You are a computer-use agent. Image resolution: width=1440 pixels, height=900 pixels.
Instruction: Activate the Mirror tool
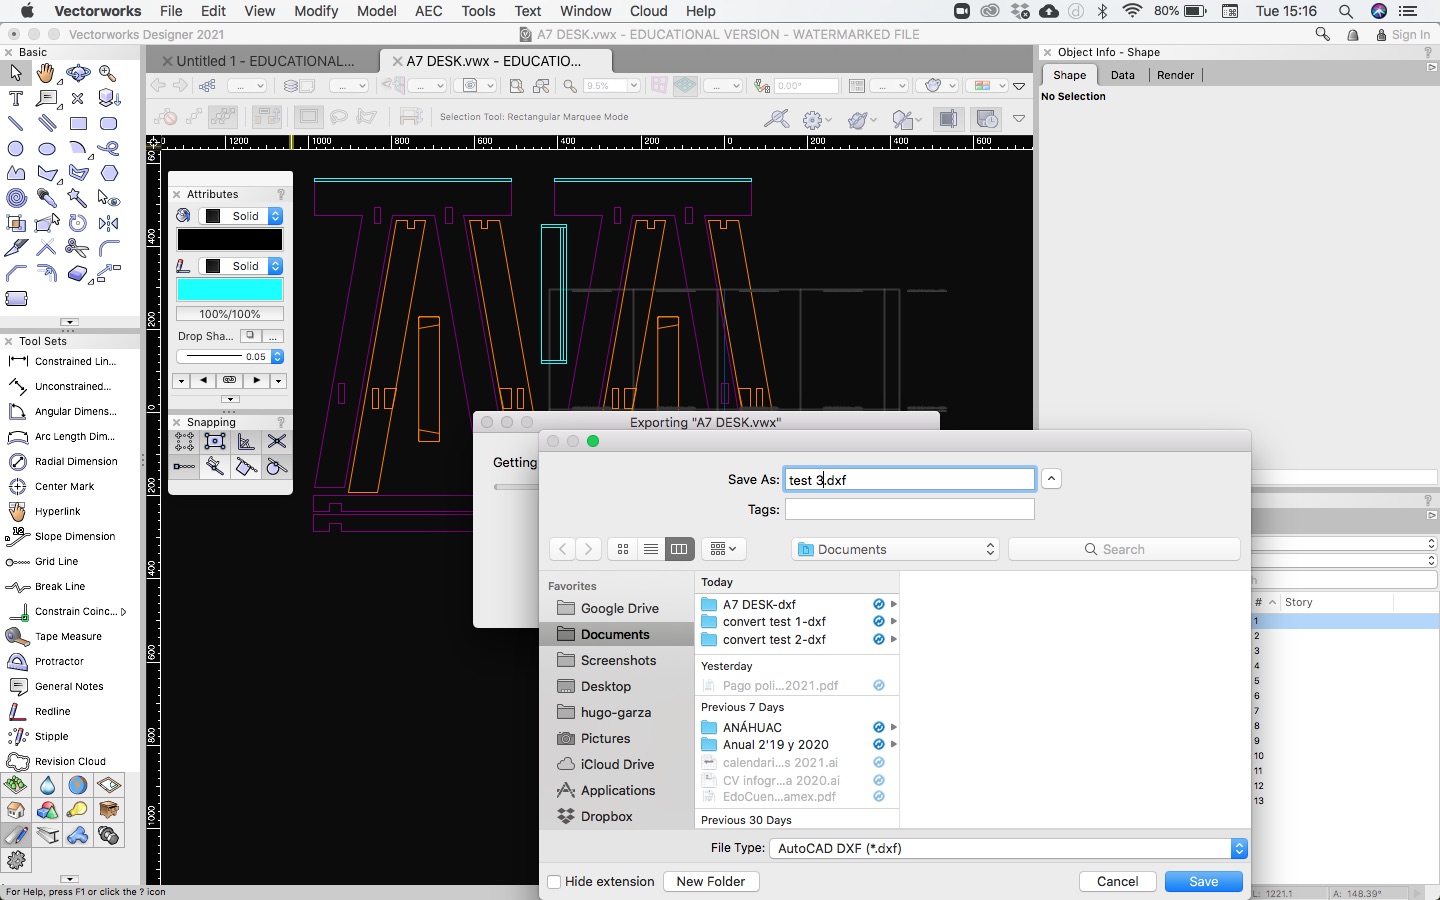[109, 223]
